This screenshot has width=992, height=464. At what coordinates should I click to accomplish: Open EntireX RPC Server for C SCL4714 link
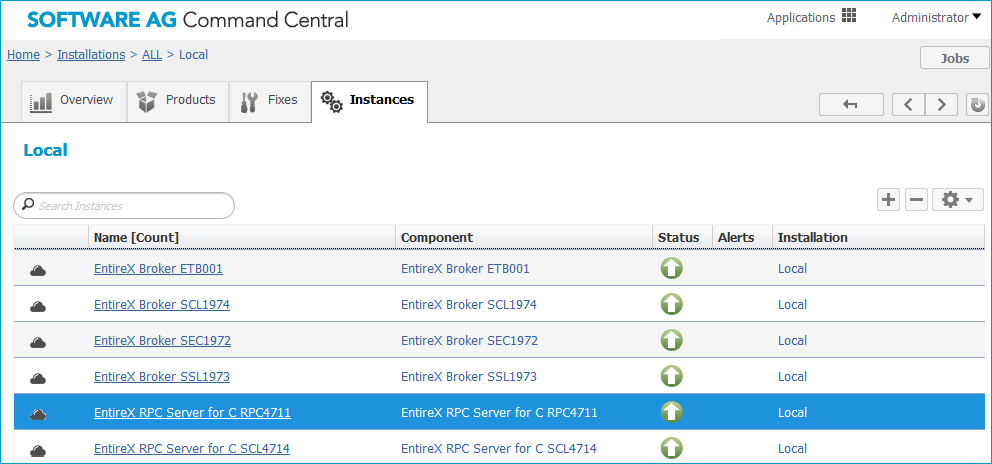coord(192,449)
